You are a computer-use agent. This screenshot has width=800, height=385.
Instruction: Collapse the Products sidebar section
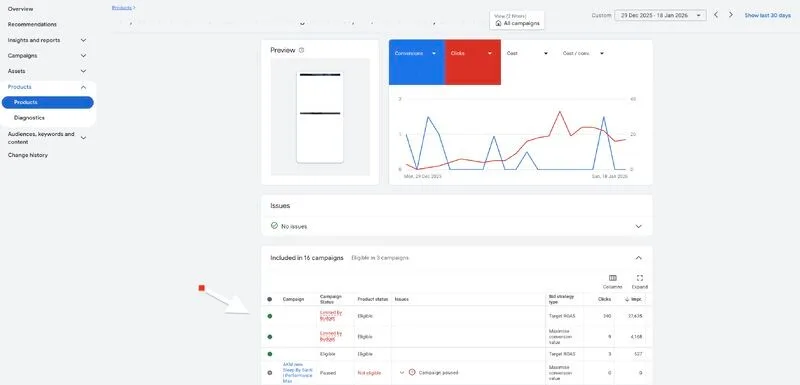tap(84, 87)
